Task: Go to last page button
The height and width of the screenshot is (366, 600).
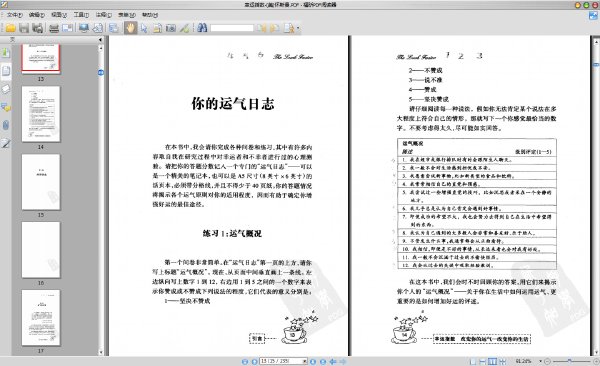Action: [323, 361]
